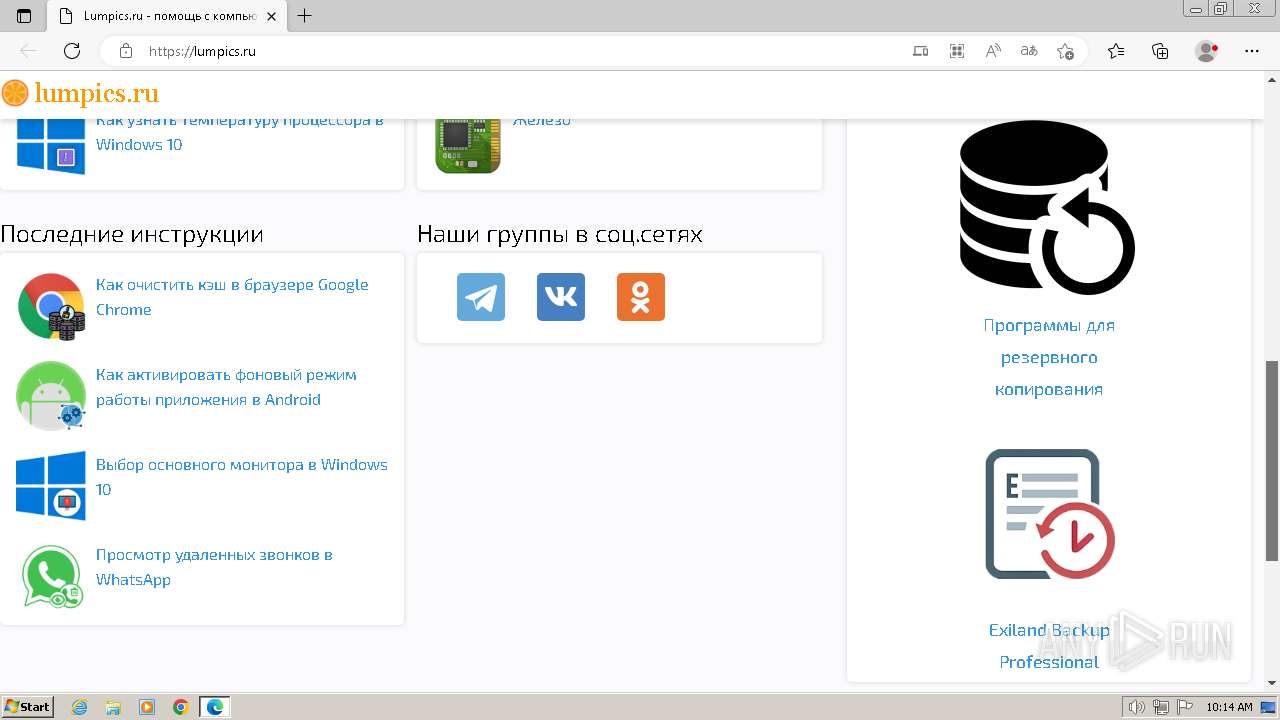Open the tab actions menu icon

pos(24,16)
